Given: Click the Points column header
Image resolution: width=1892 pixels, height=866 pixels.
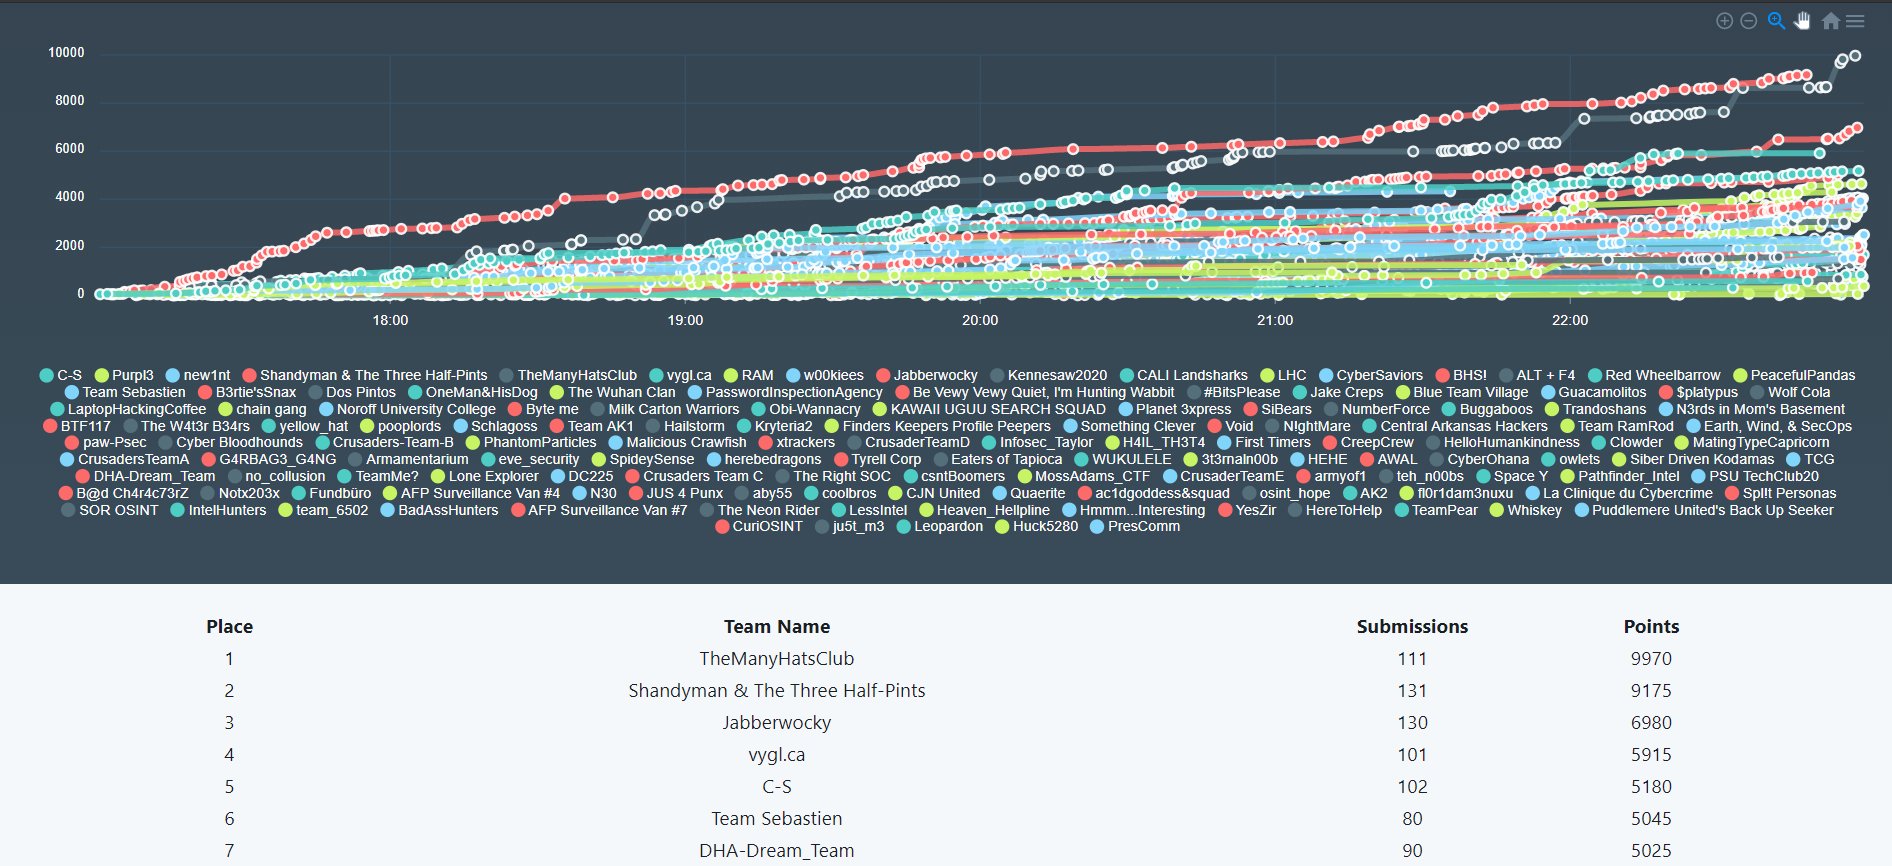Looking at the screenshot, I should [1651, 627].
